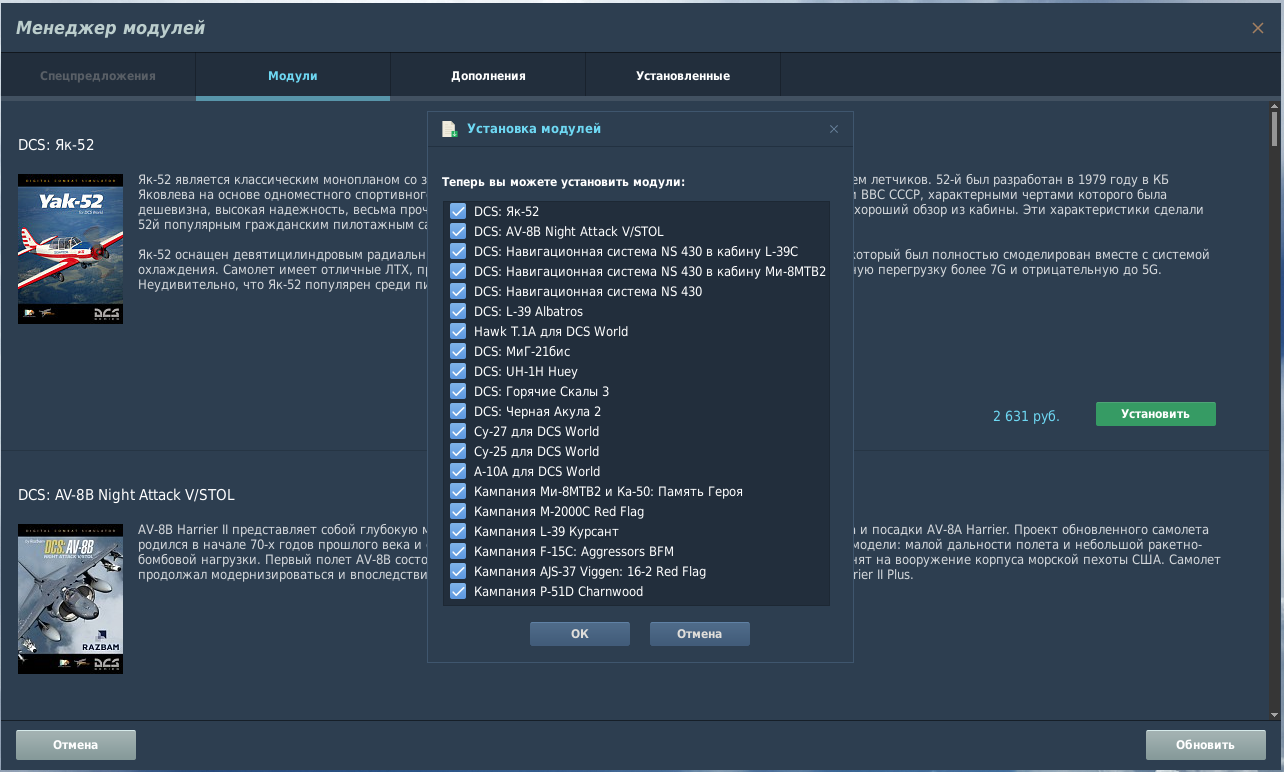This screenshot has height=772, width=1284.
Task: Select the Спецпредложения tab
Action: click(x=98, y=76)
